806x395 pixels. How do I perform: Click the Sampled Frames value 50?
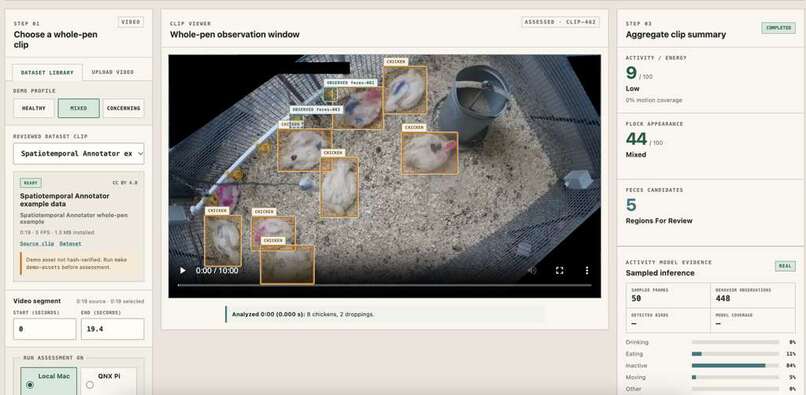point(635,299)
